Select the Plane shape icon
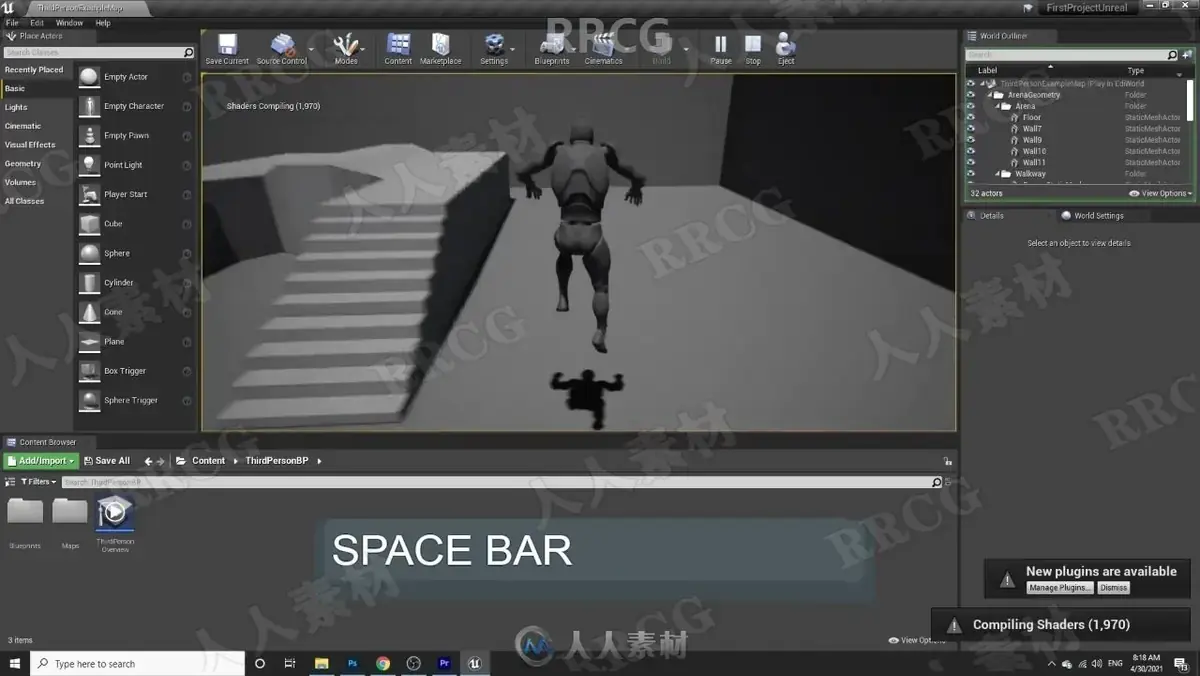This screenshot has height=676, width=1200. (90, 341)
